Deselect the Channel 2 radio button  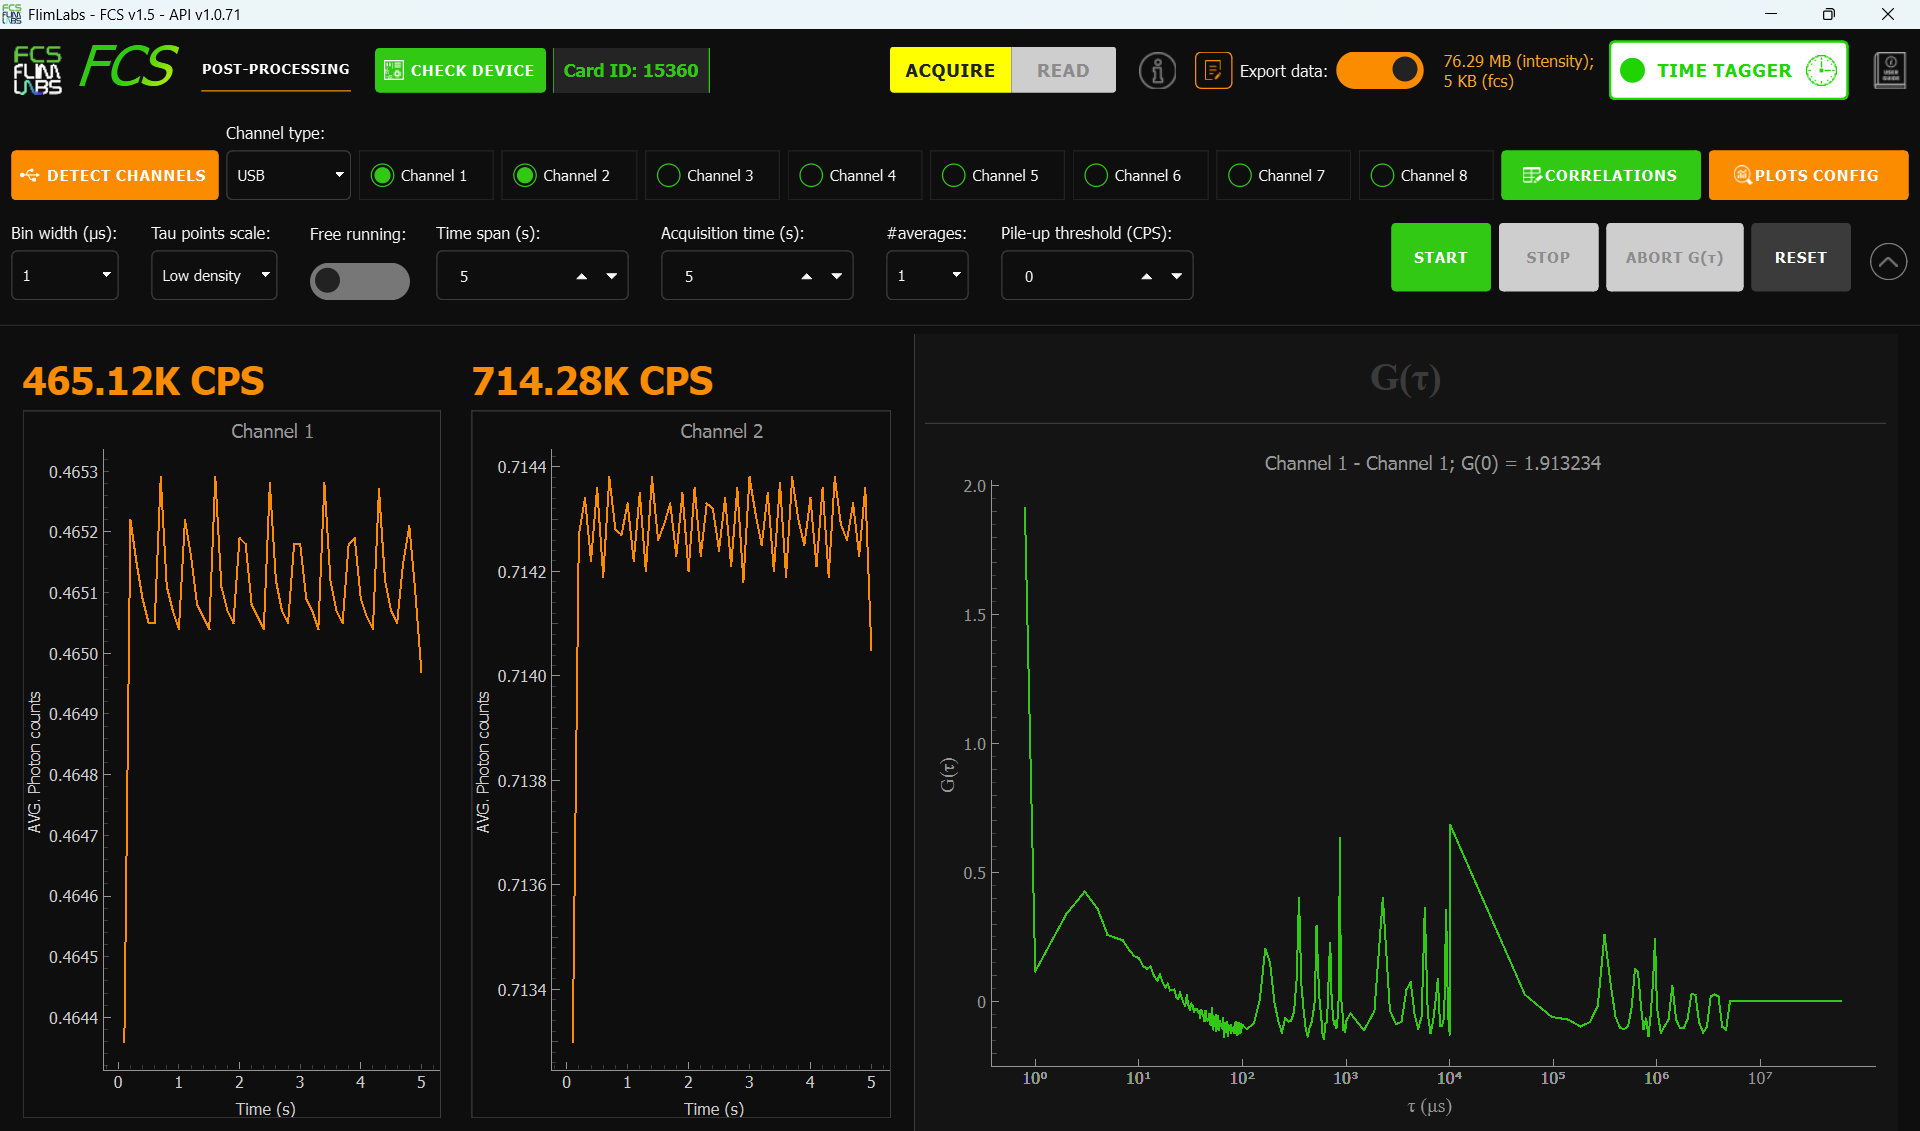(x=525, y=176)
